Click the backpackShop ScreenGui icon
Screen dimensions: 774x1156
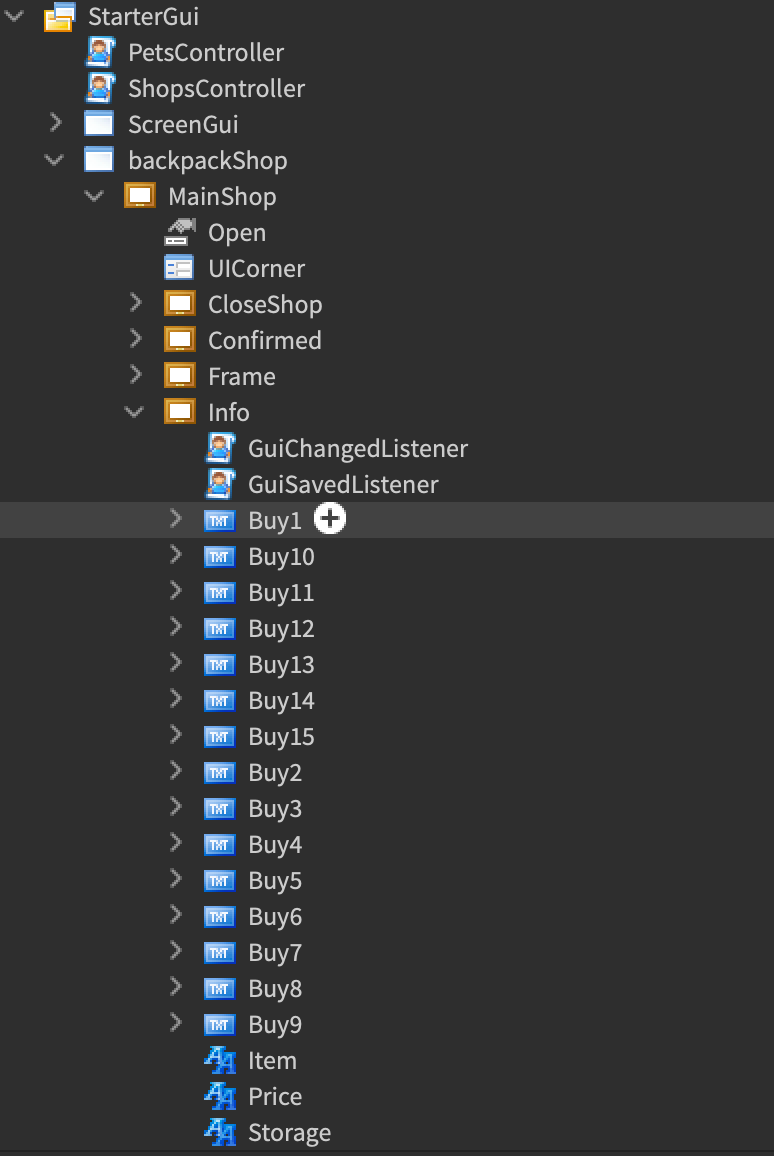click(x=99, y=160)
